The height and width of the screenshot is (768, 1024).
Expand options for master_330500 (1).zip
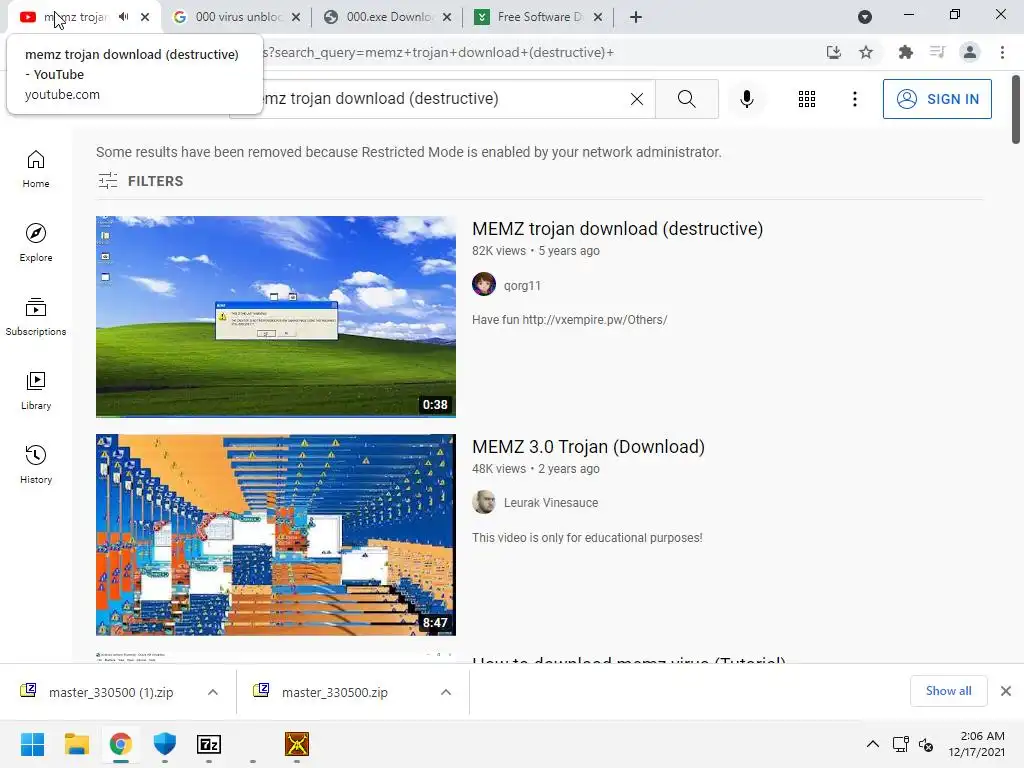point(213,692)
